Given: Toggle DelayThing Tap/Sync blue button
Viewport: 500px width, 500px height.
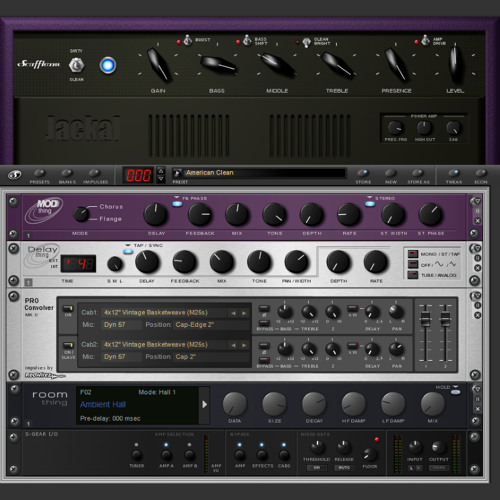Looking at the screenshot, I should pyautogui.click(x=128, y=251).
